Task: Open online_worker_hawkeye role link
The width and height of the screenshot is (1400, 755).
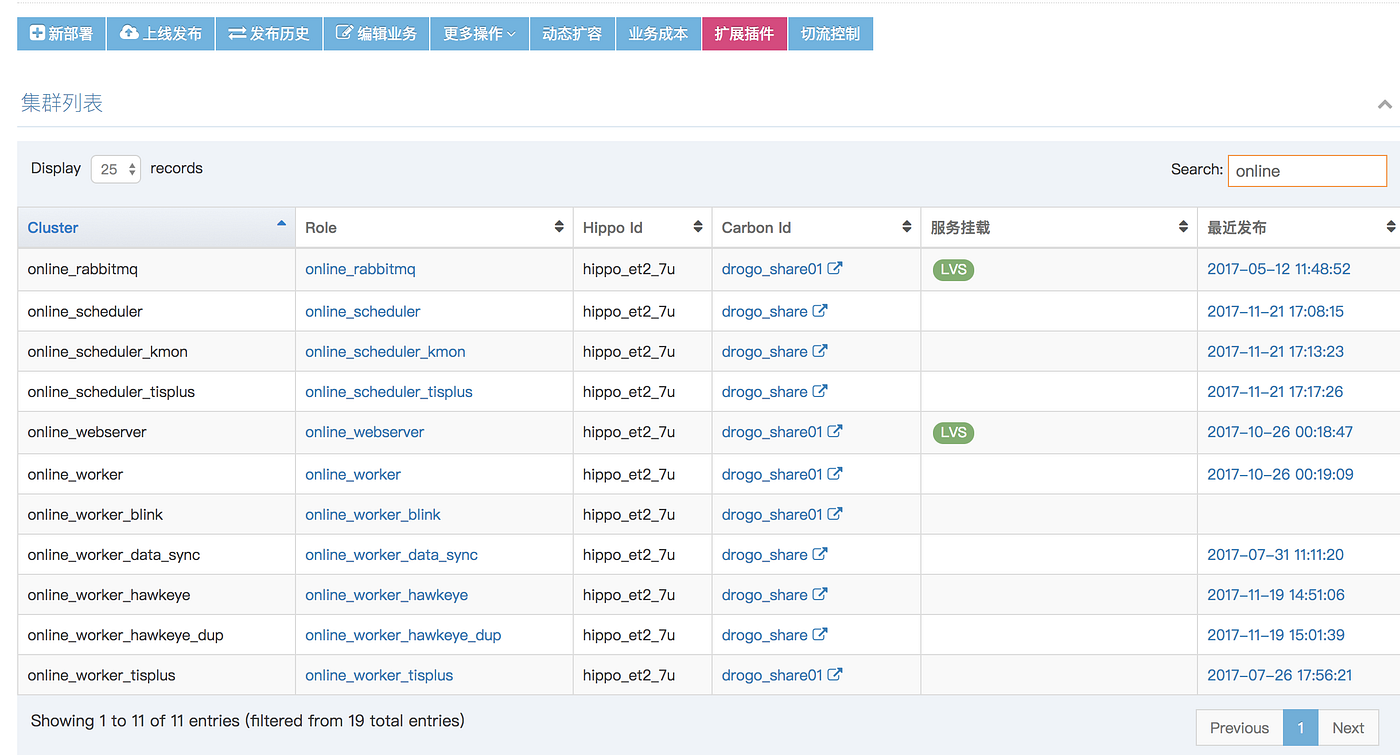Action: click(387, 594)
